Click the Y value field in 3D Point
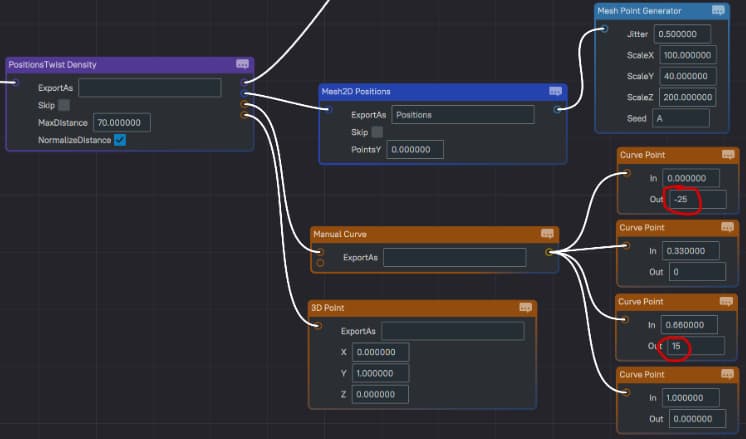The height and width of the screenshot is (439, 746). click(379, 373)
